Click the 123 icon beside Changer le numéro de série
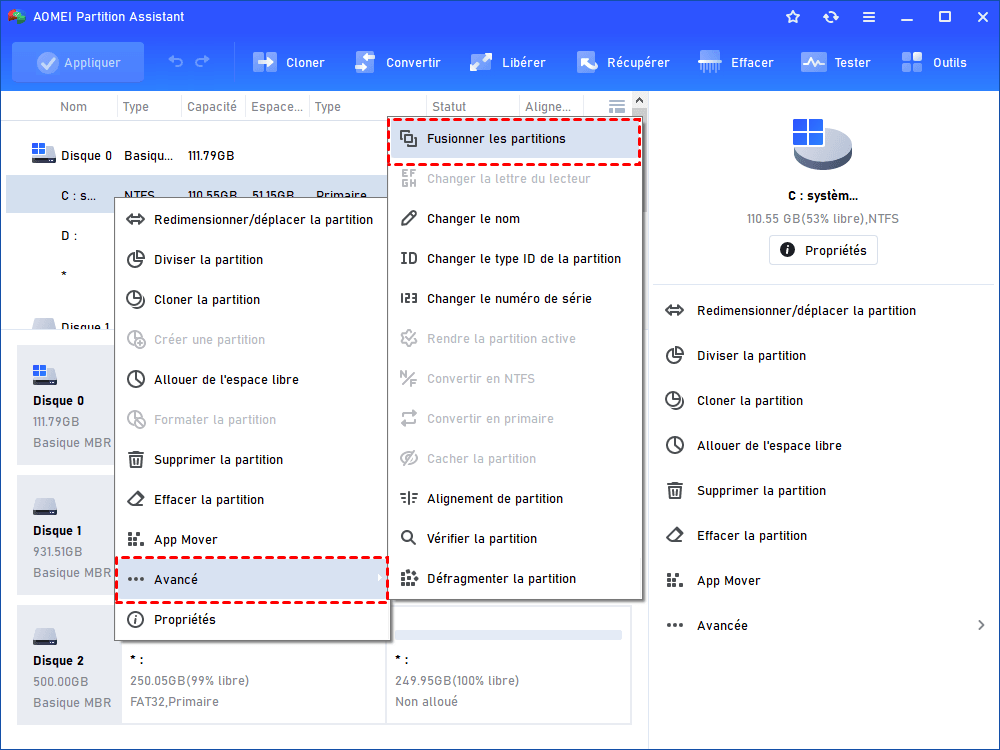 [x=408, y=298]
